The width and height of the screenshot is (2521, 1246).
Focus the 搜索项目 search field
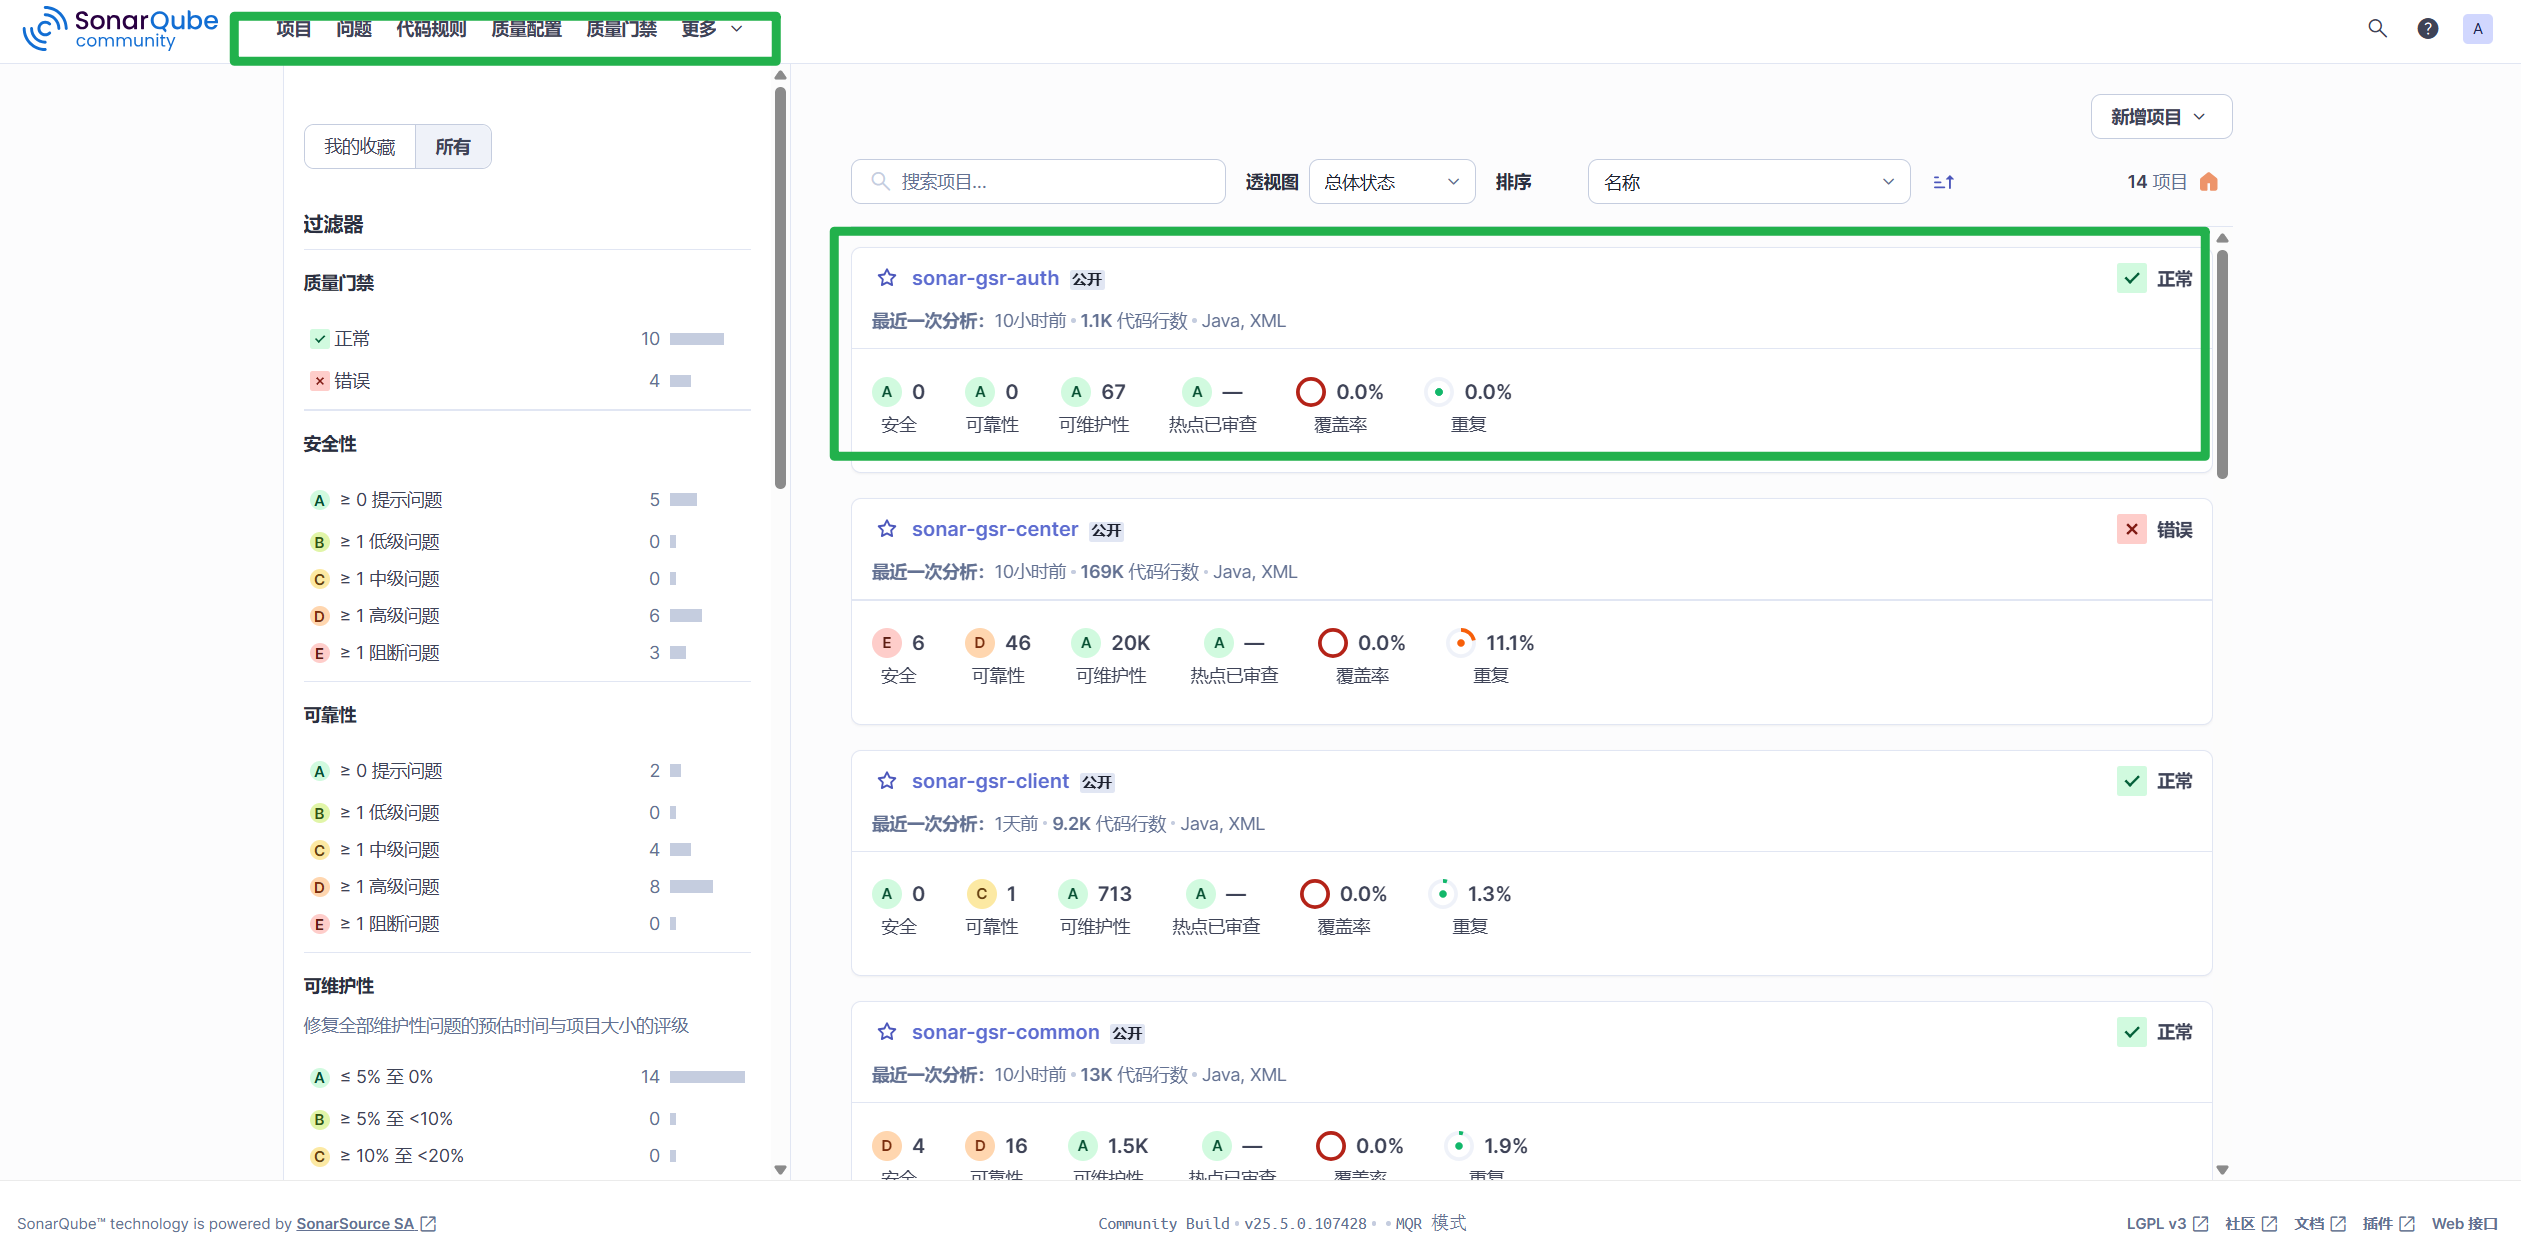1038,182
